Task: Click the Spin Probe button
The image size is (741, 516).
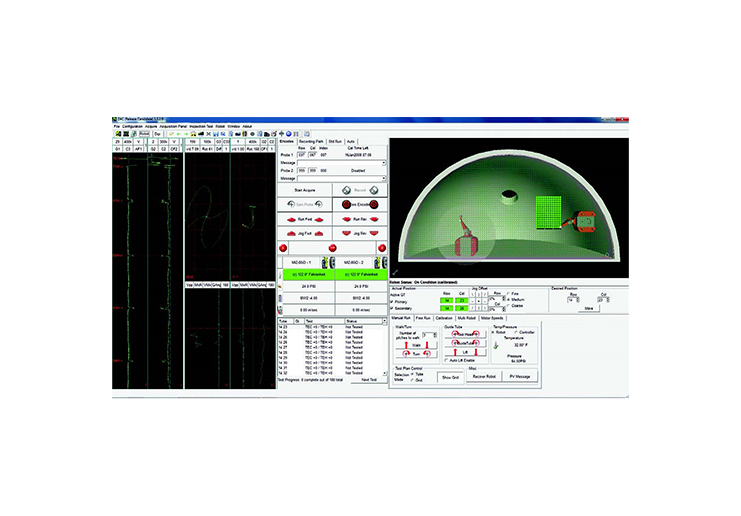Action: click(x=305, y=204)
